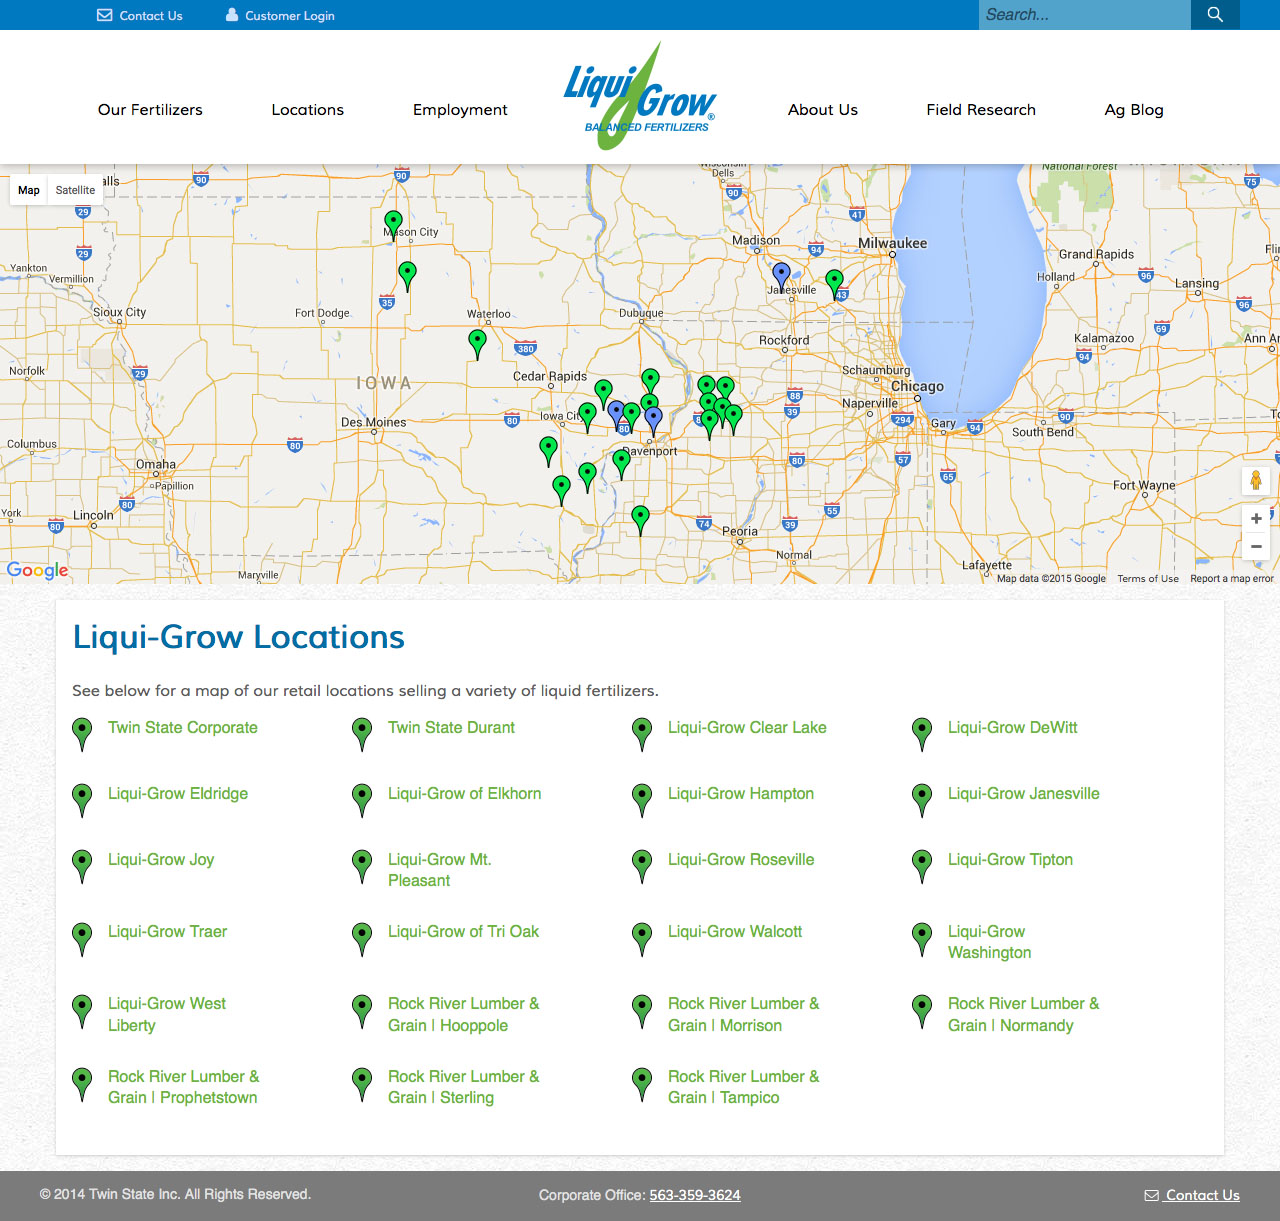The image size is (1280, 1221).
Task: Click the envelope icon beside the top-bar Contact Us
Action: pyautogui.click(x=105, y=15)
